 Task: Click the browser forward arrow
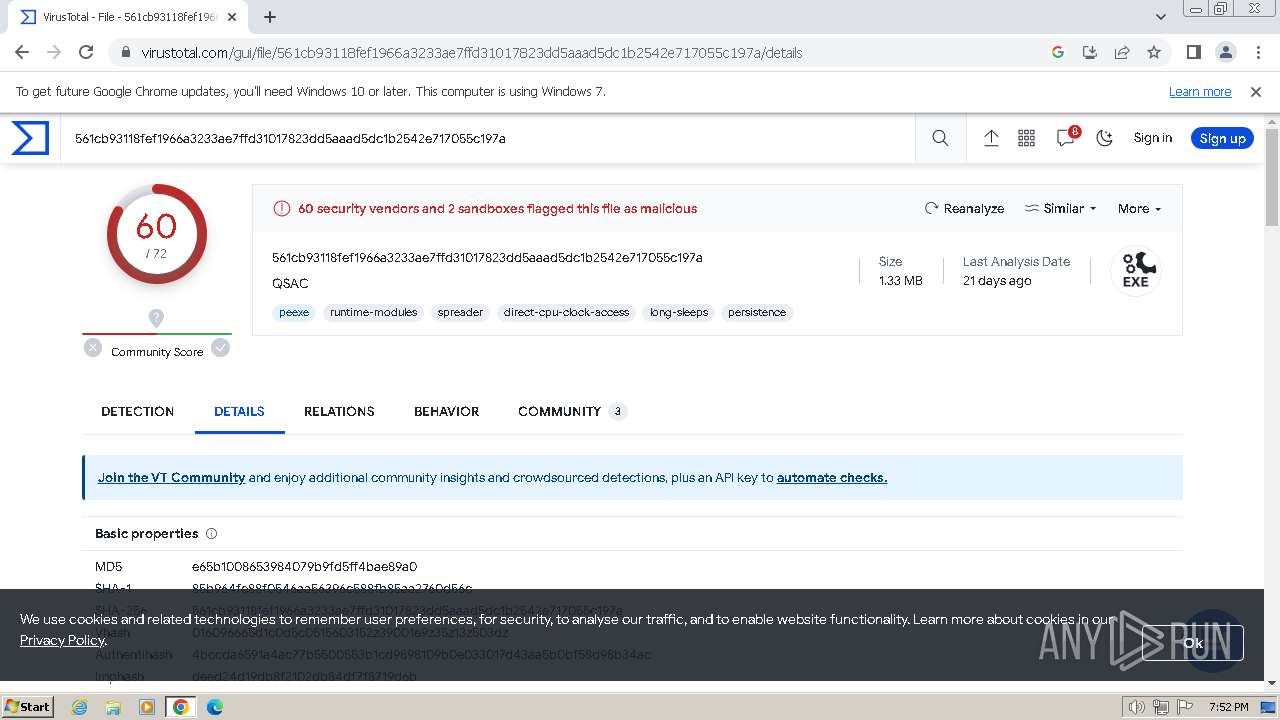pos(54,52)
